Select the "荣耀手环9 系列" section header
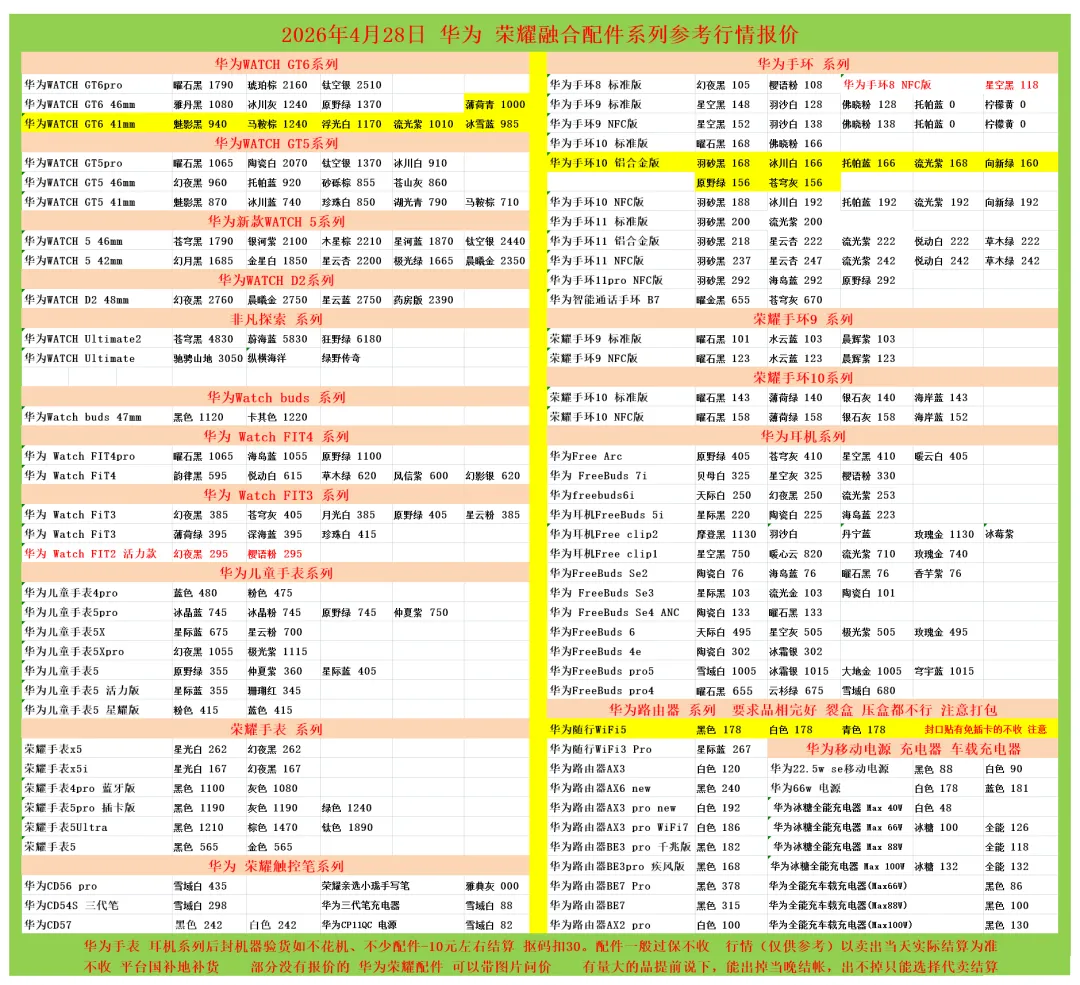The image size is (1080, 985). pos(803,319)
